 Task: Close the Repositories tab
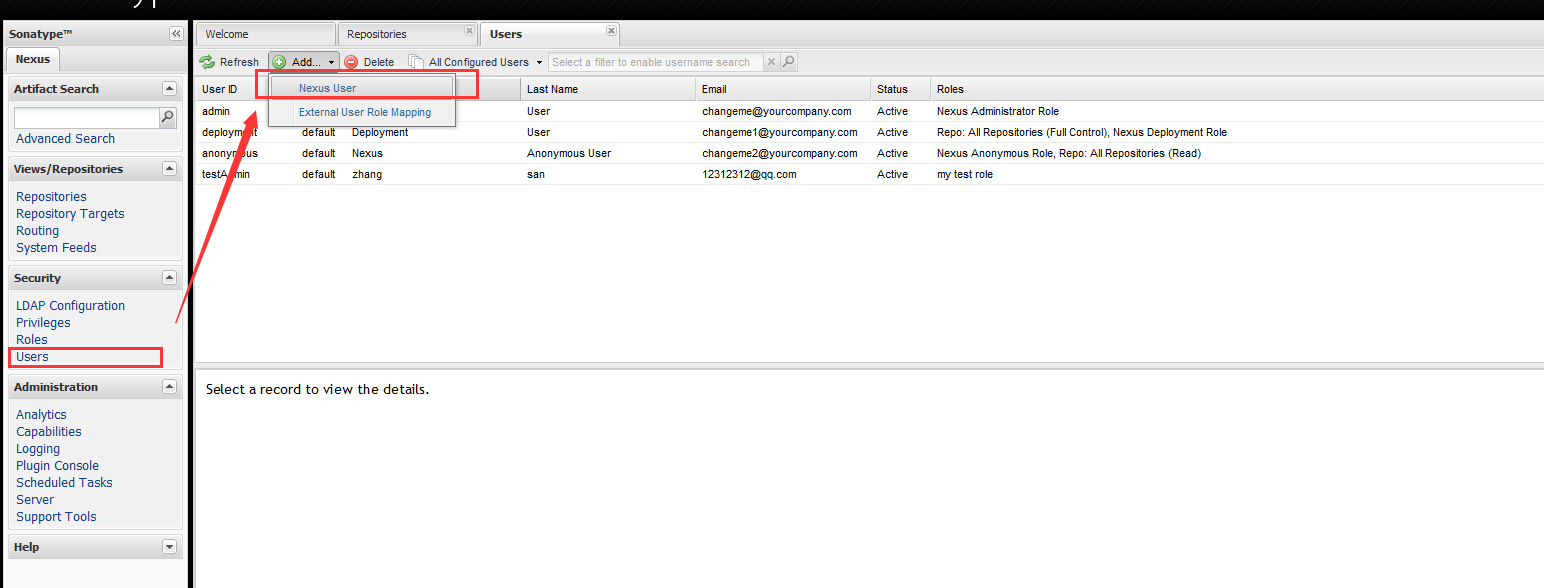470,30
